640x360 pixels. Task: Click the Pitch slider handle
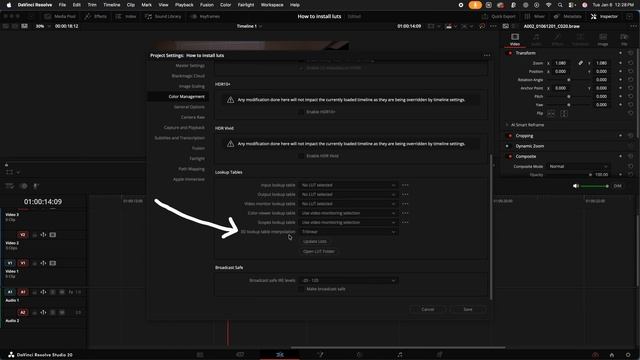pos(569,97)
